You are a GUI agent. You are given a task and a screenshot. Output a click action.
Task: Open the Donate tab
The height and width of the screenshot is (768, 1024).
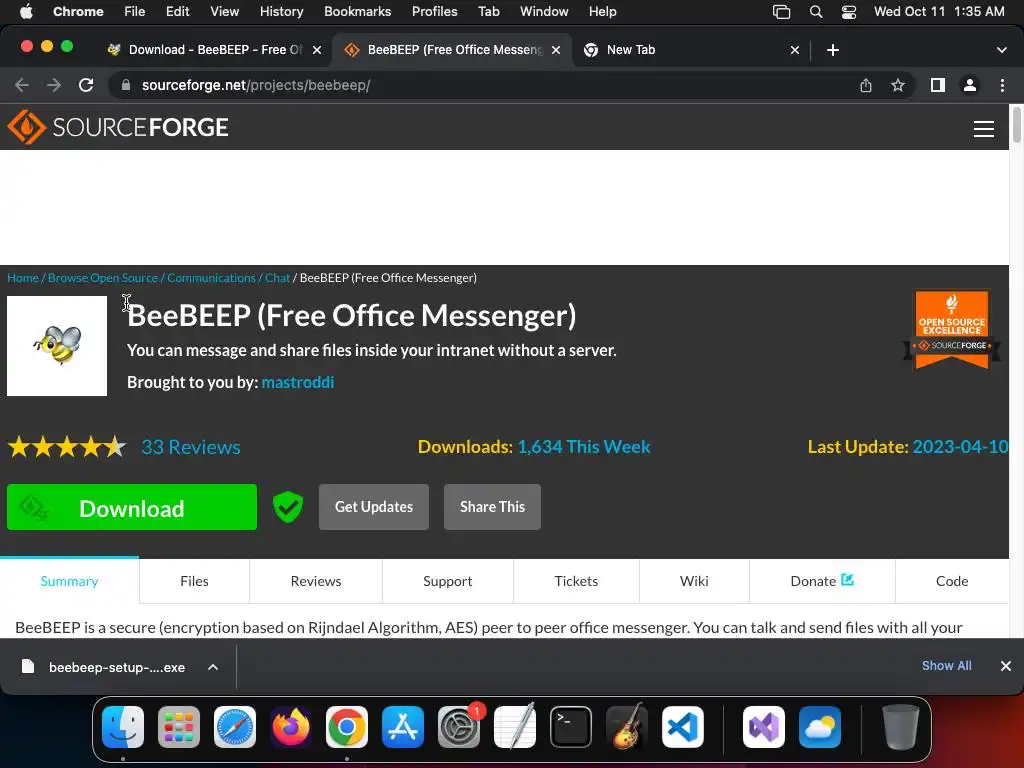click(822, 581)
